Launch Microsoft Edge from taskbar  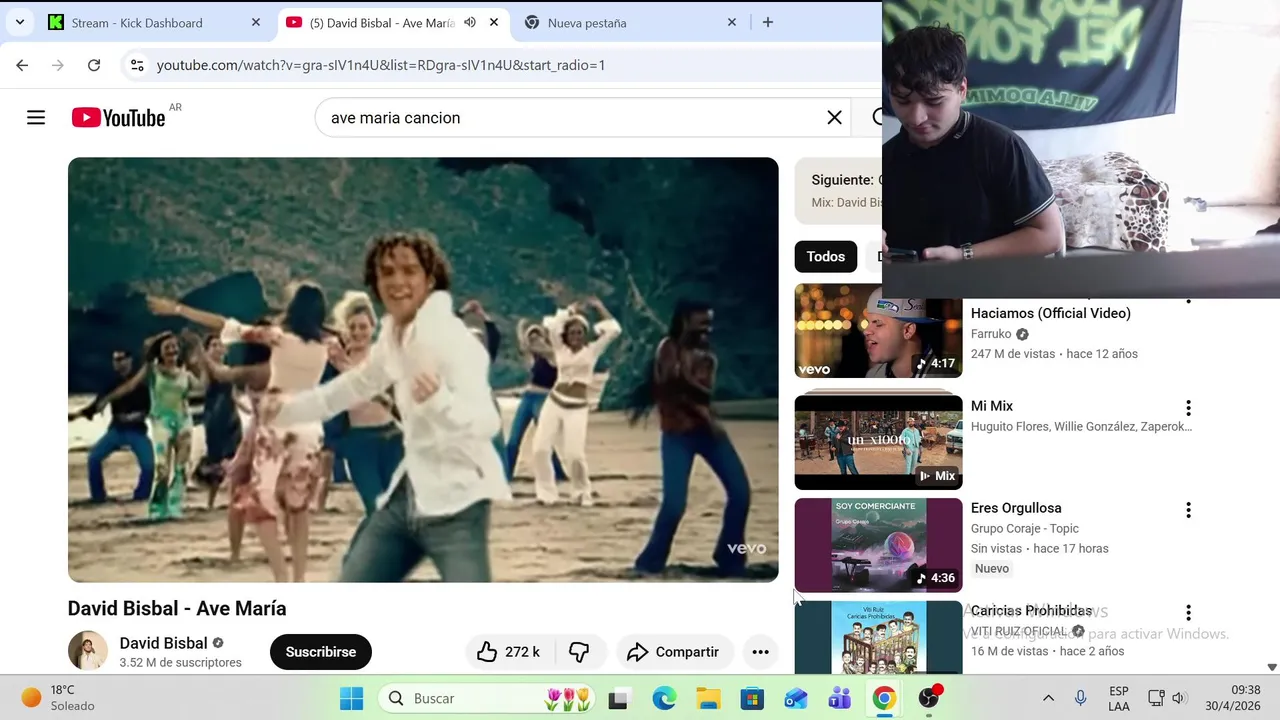coord(664,698)
